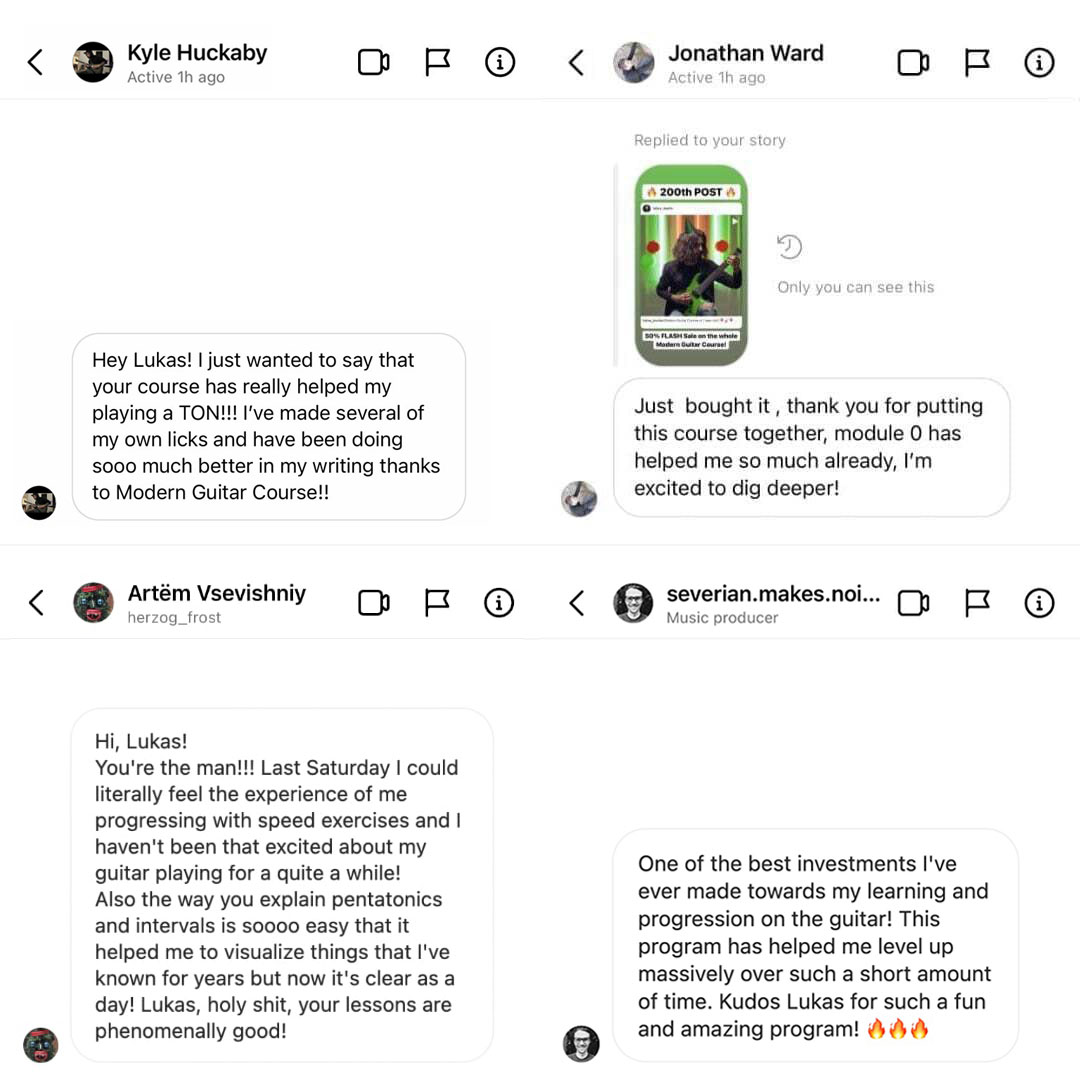Go back from Kyle Huckaby chat
Screen dimensions: 1080x1080
coord(35,63)
